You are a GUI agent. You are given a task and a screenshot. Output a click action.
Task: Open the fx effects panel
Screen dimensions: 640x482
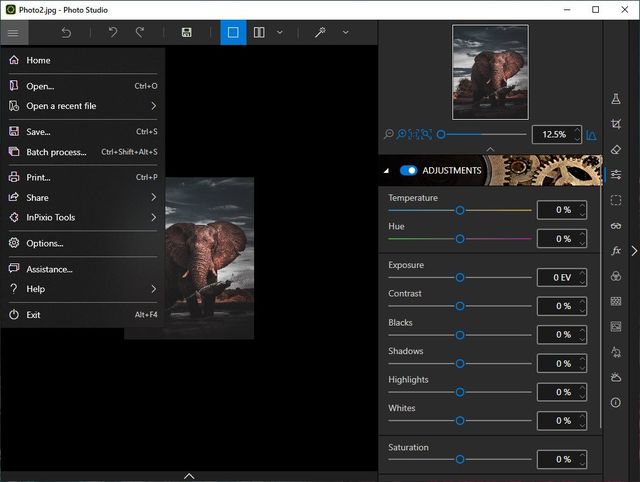(616, 251)
